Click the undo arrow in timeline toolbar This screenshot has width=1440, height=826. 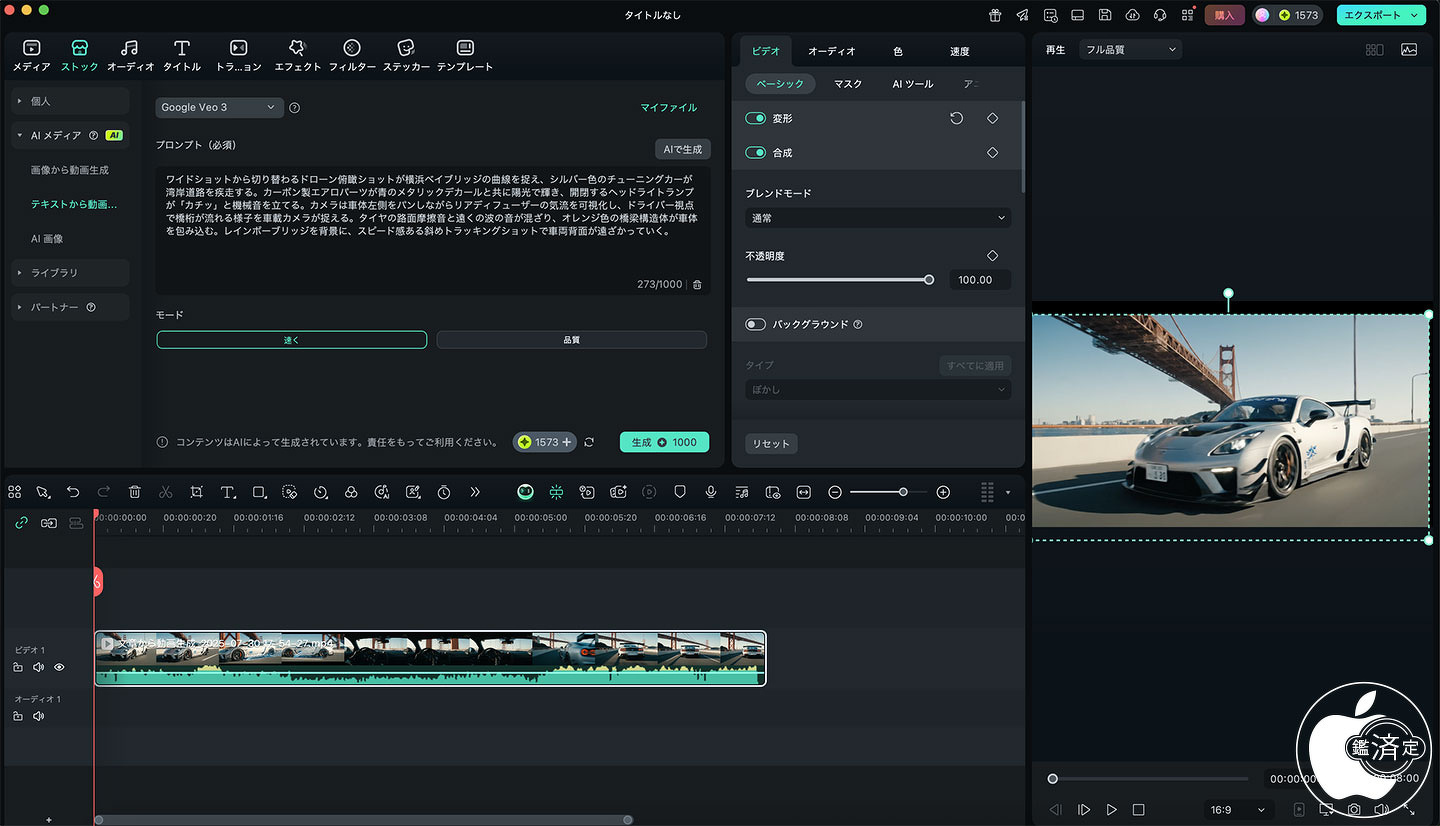[73, 492]
